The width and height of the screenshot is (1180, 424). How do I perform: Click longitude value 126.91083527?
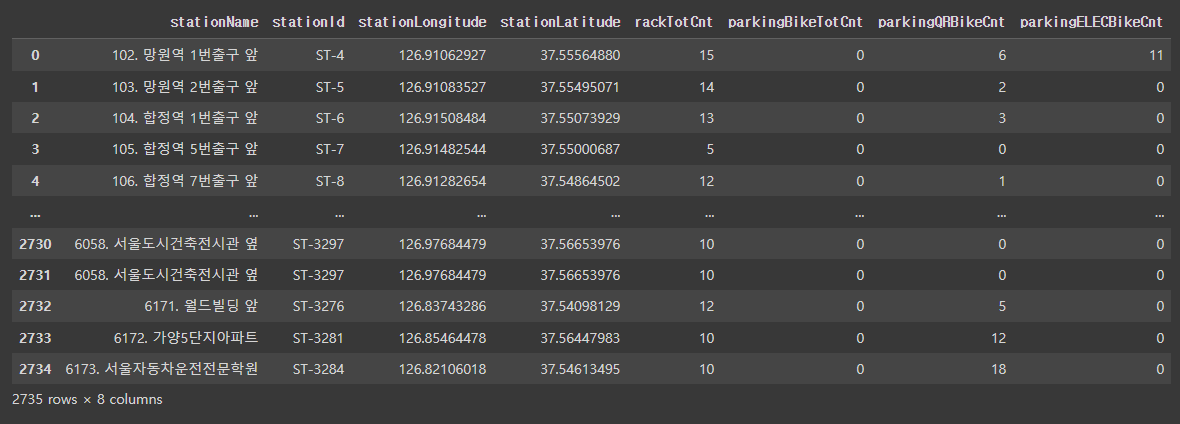pyautogui.click(x=442, y=87)
